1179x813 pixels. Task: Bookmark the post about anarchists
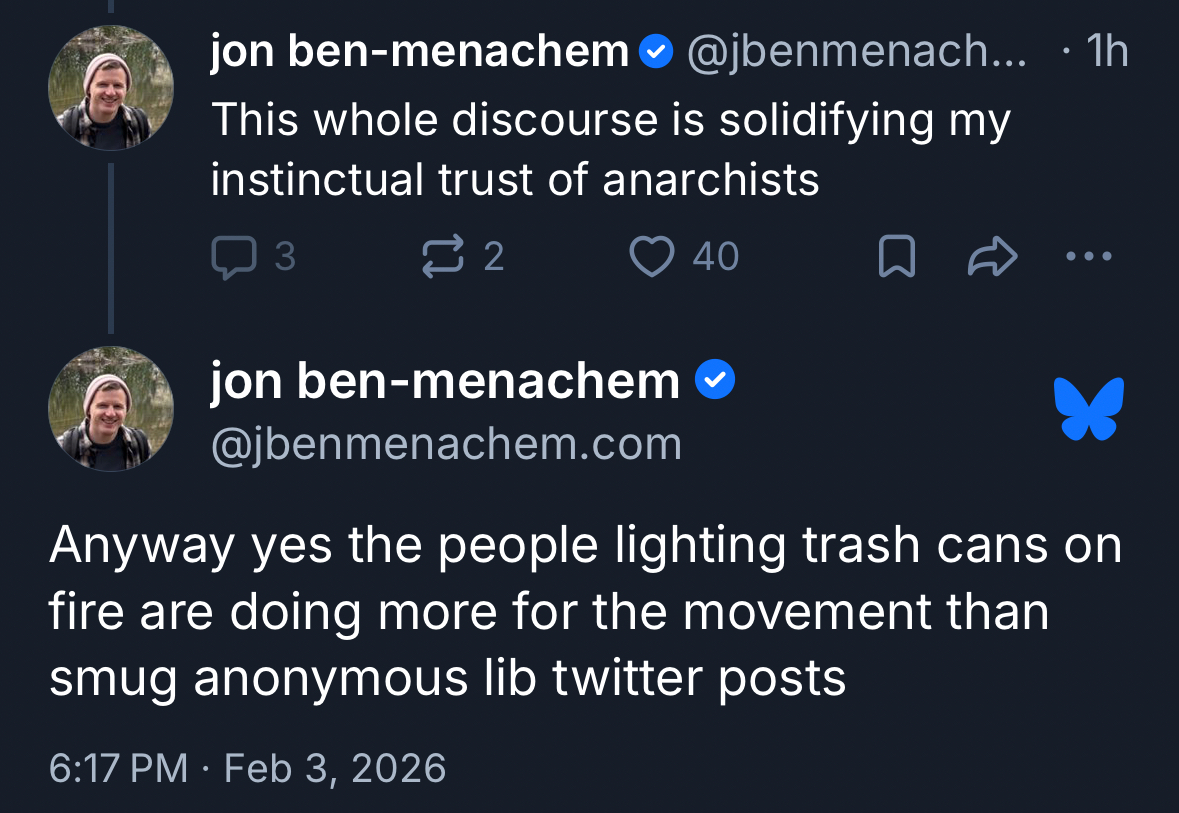tap(895, 259)
